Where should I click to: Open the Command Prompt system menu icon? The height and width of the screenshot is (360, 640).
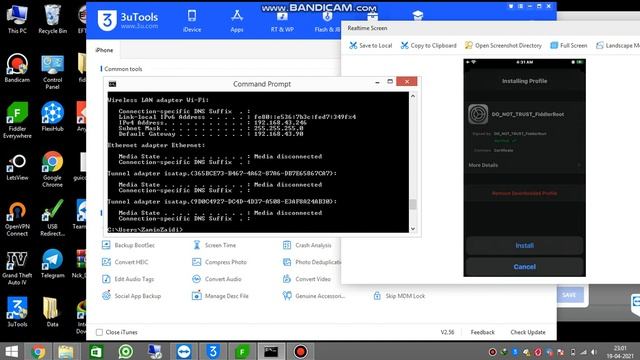[x=112, y=84]
